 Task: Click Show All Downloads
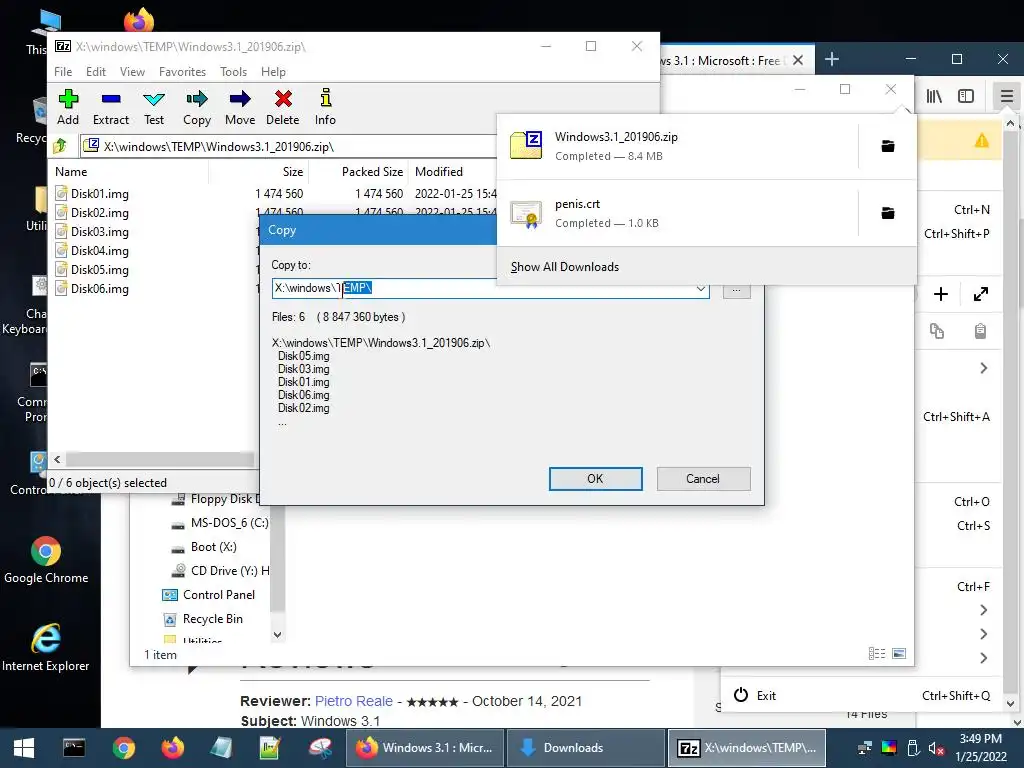click(x=564, y=267)
